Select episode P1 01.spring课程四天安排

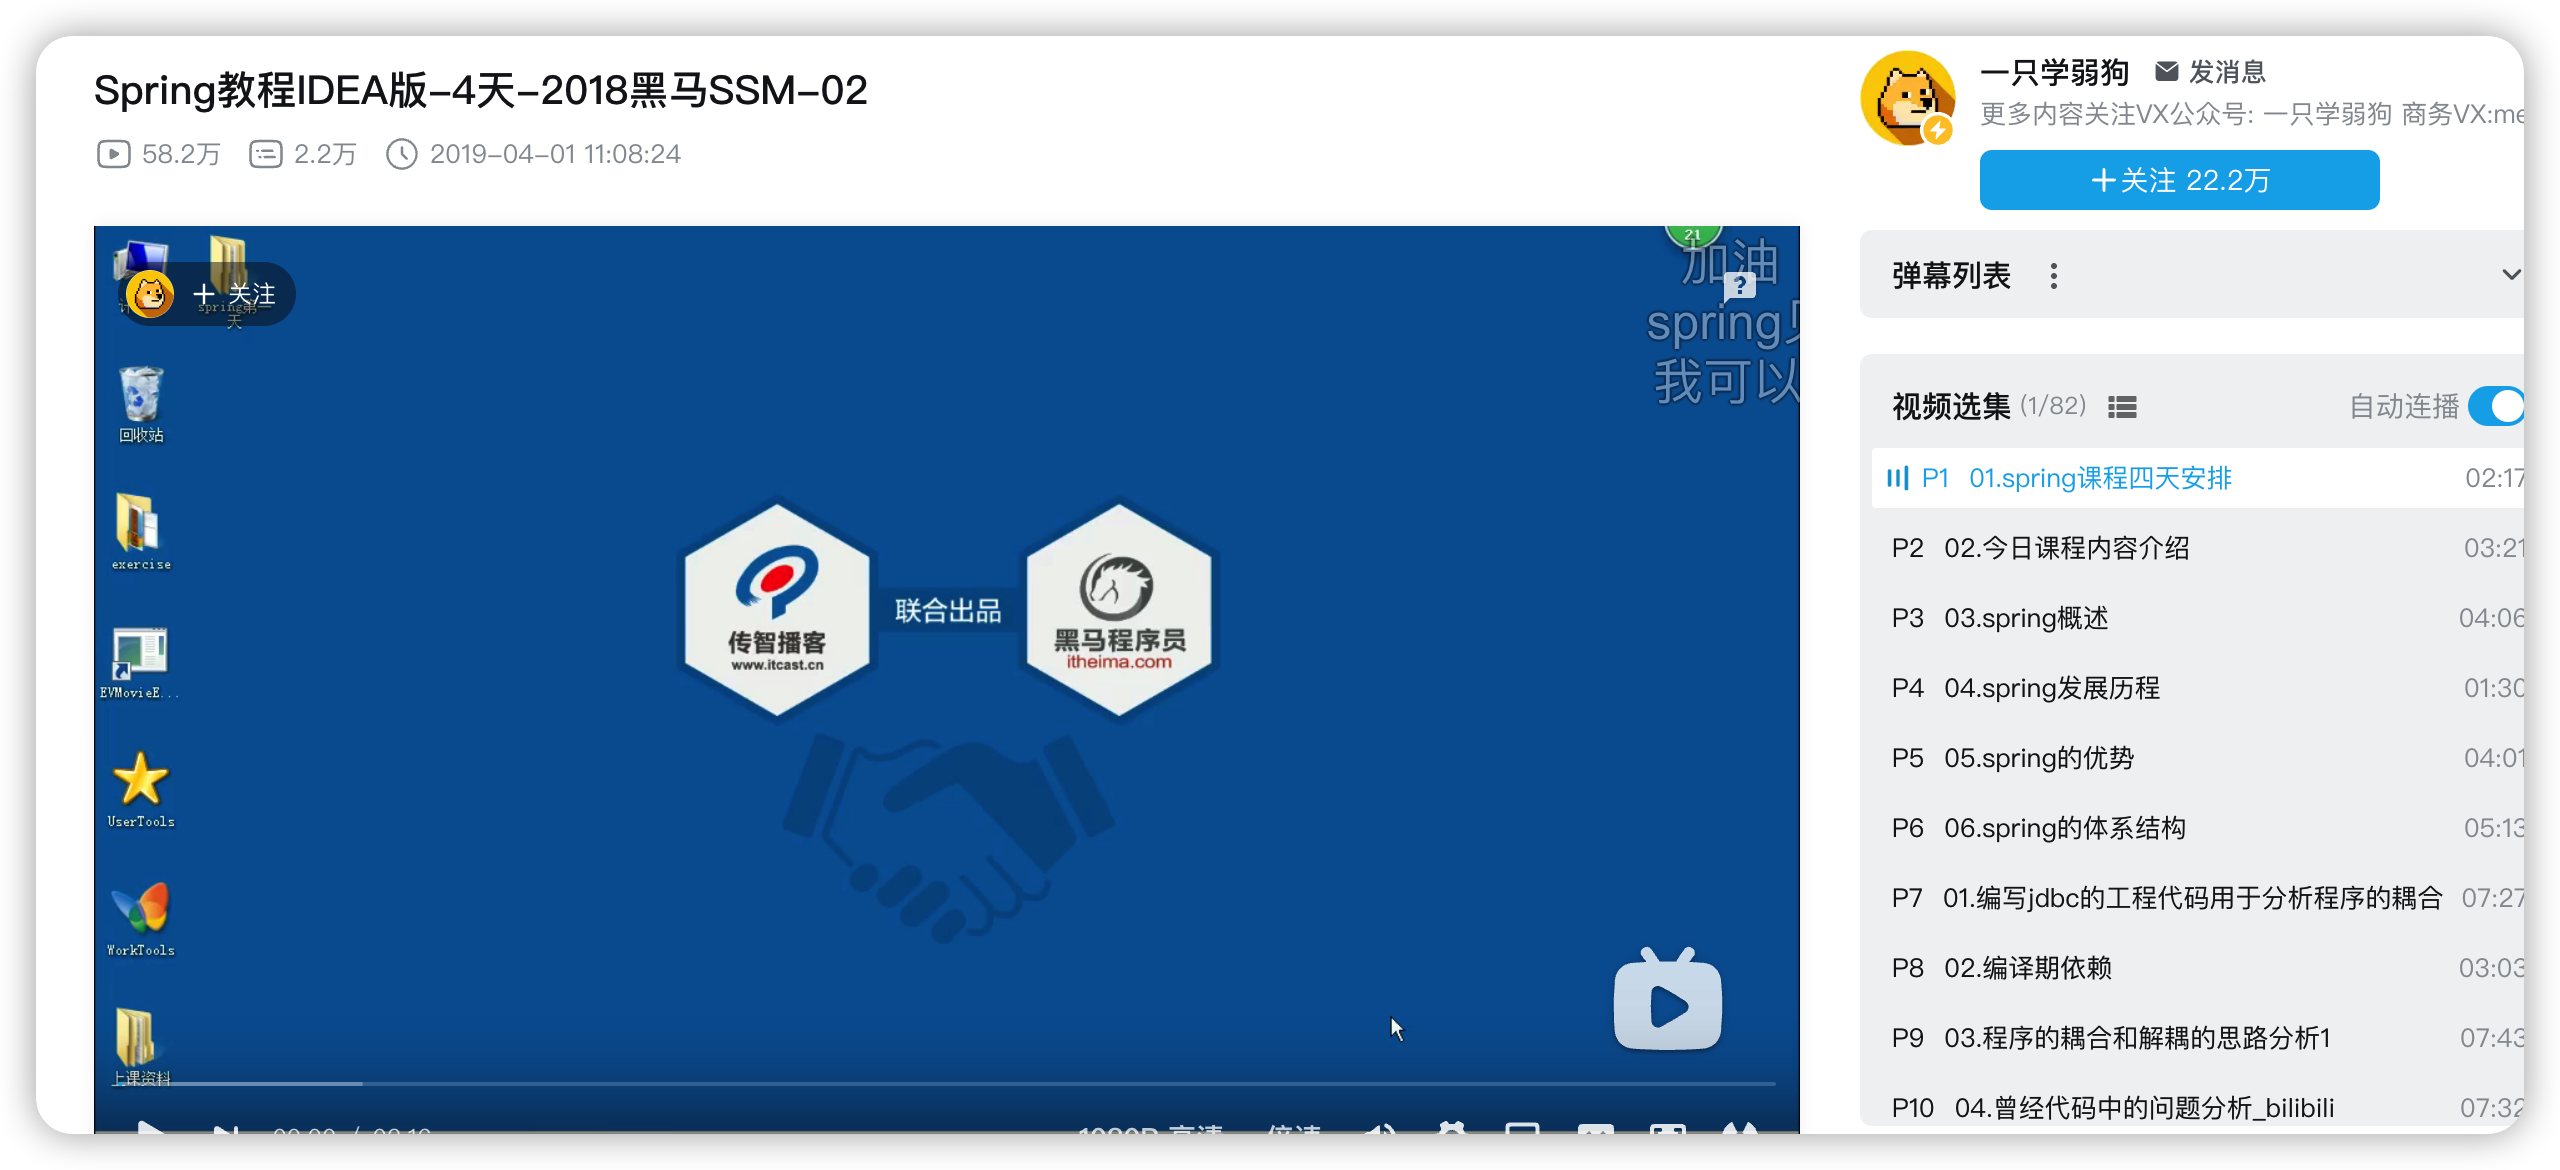2198,478
